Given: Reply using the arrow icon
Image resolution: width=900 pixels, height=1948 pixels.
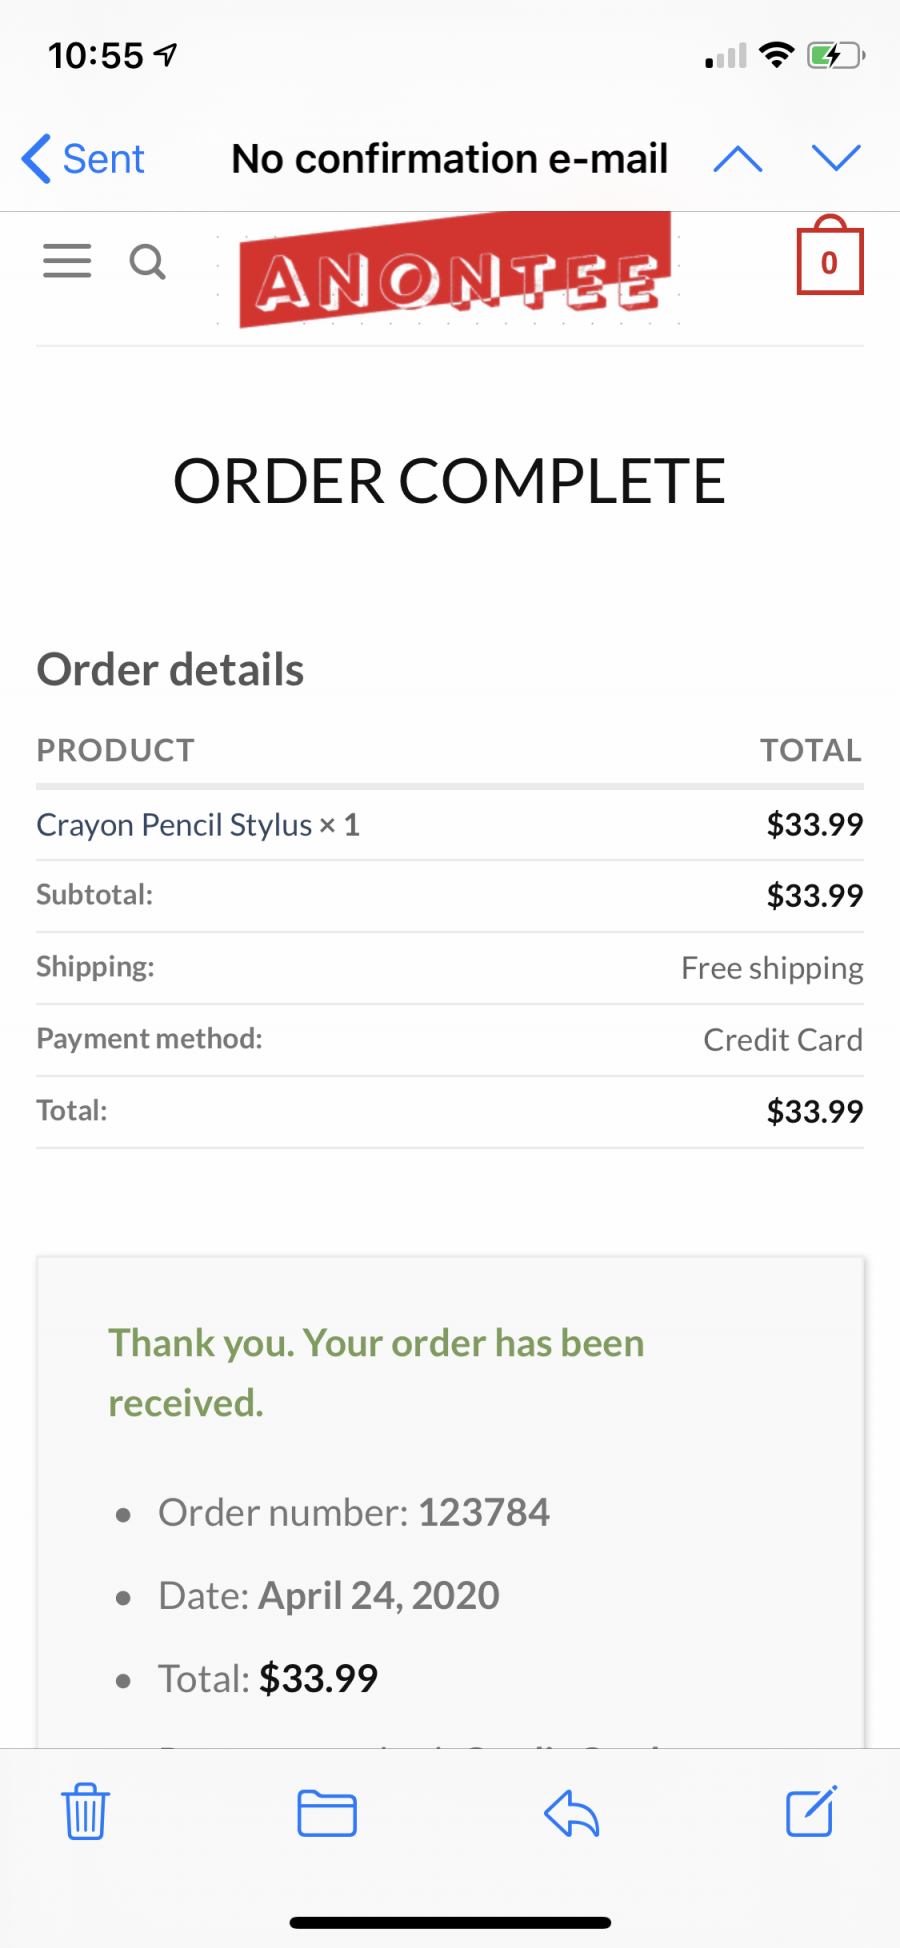Looking at the screenshot, I should point(571,1813).
